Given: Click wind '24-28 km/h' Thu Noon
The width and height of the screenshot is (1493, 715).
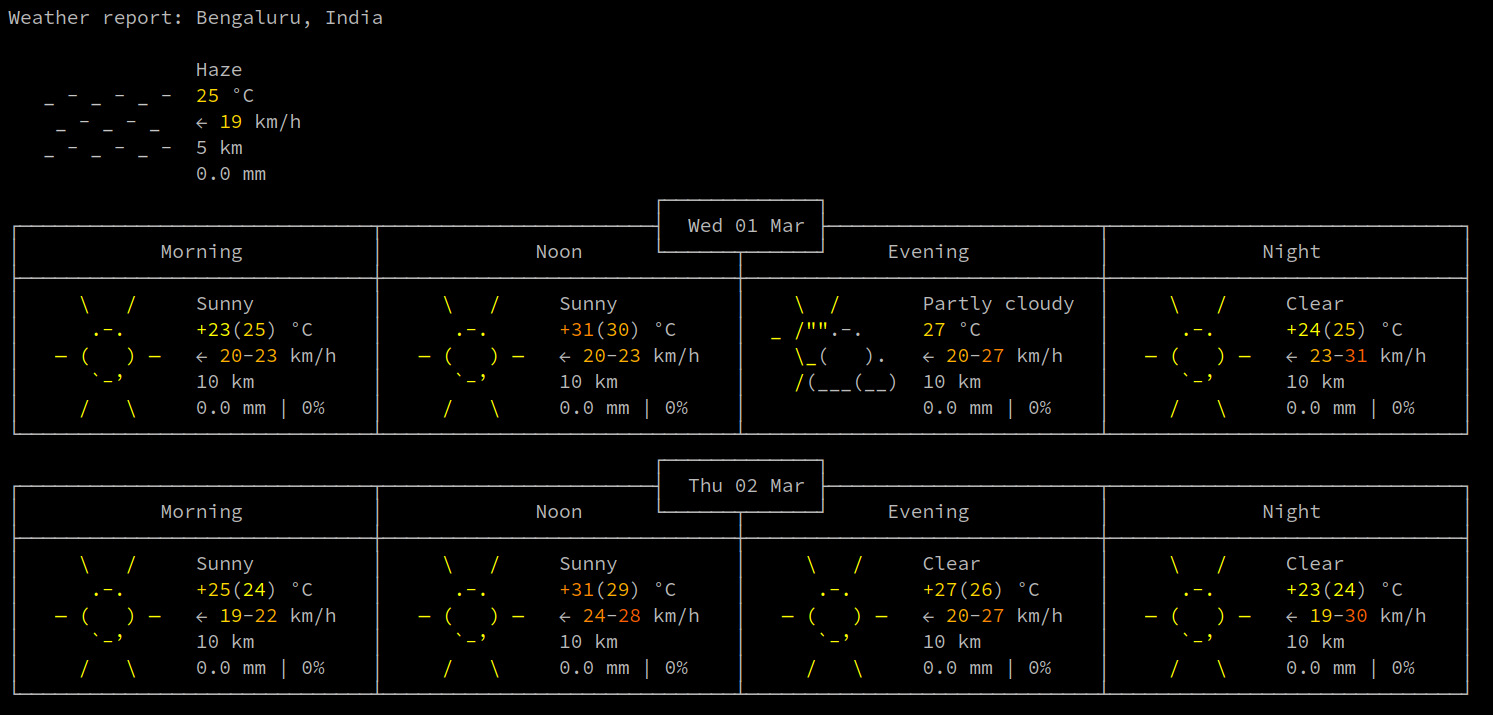Looking at the screenshot, I should click(641, 616).
